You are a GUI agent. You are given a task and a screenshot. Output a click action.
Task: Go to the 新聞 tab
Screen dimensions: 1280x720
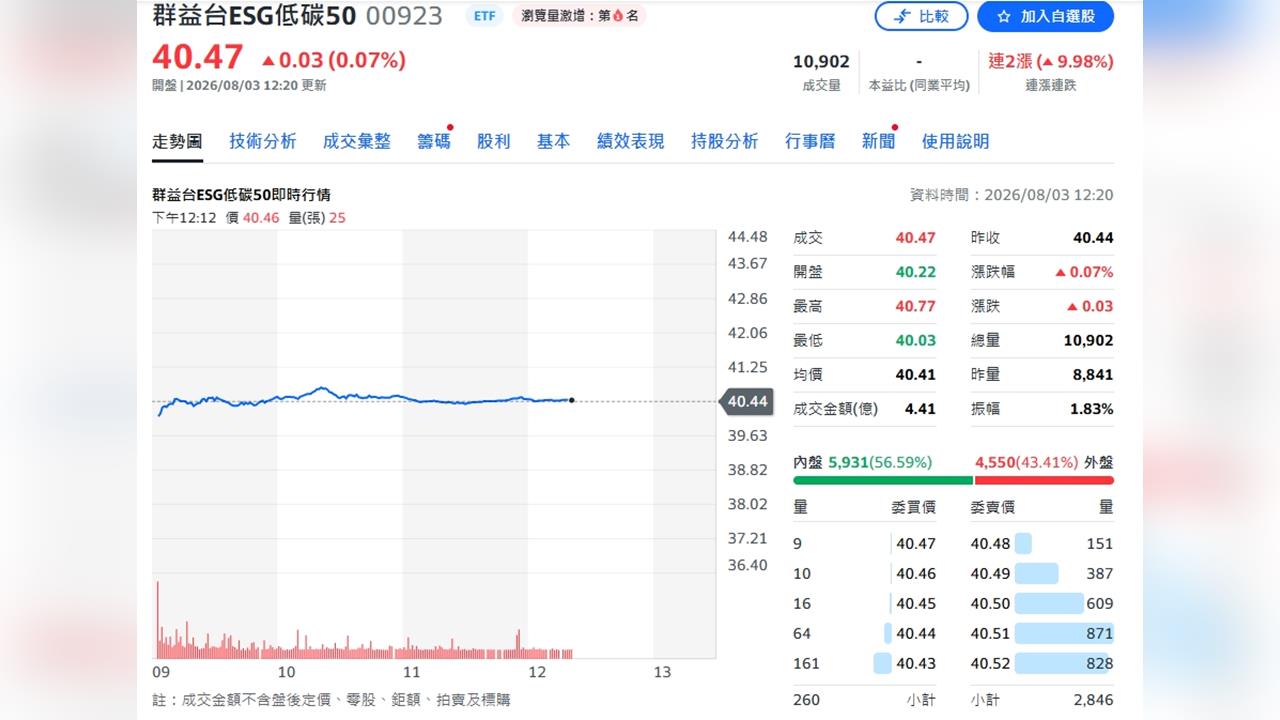[879, 141]
